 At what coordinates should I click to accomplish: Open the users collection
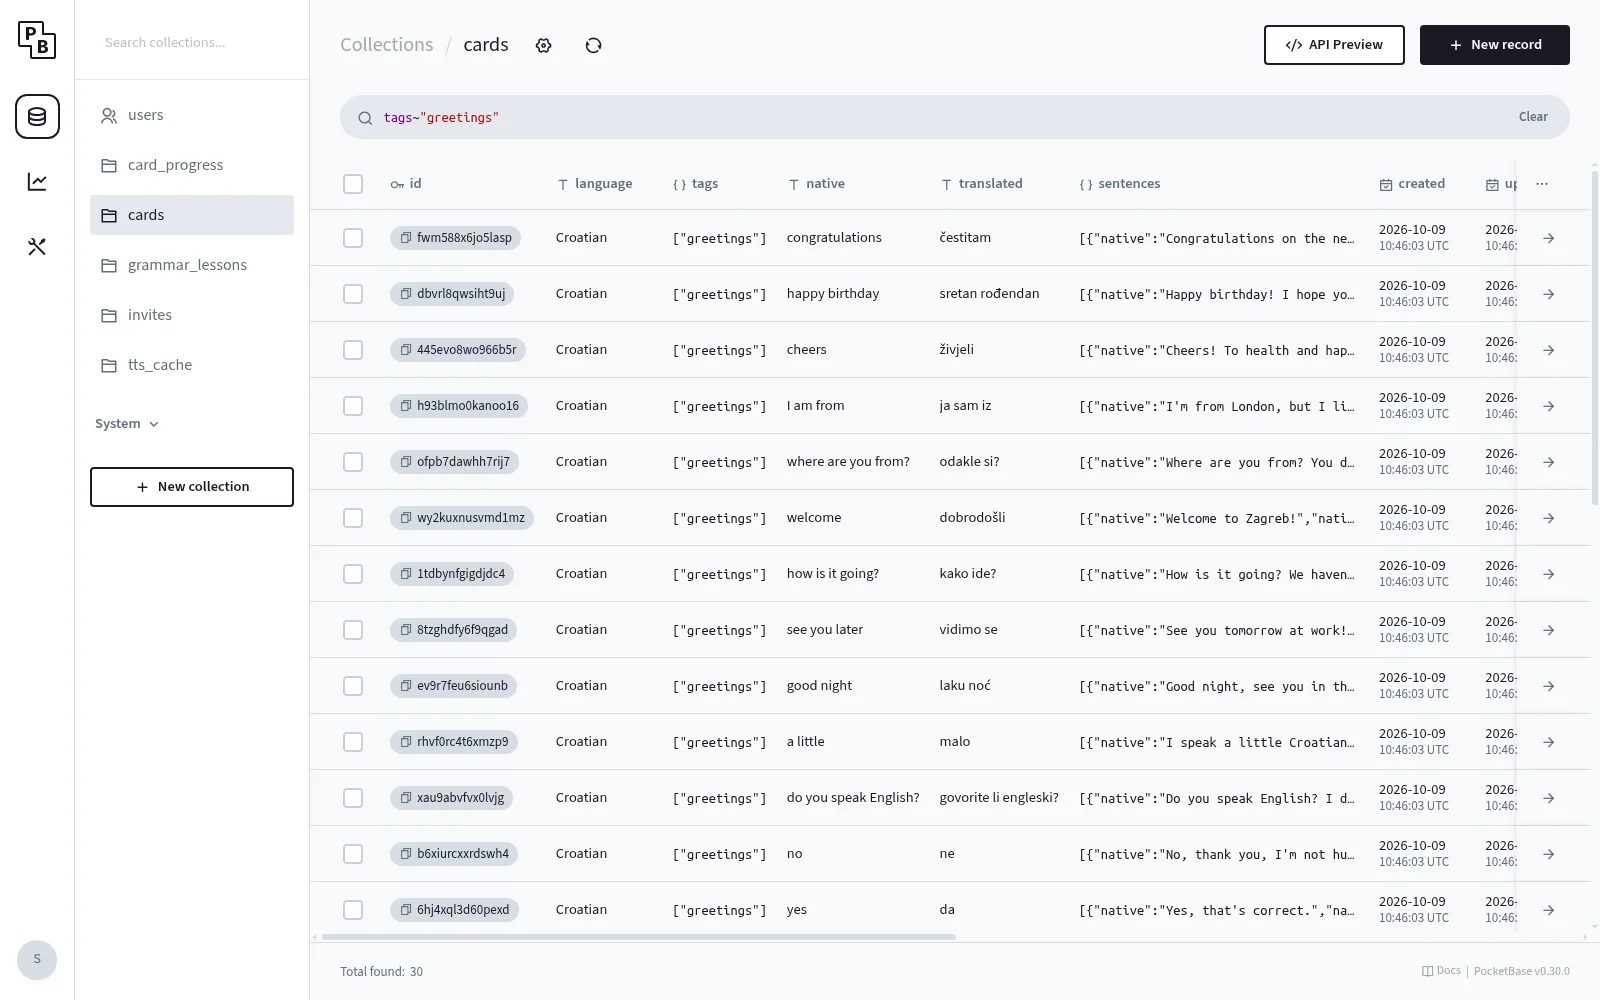192,115
